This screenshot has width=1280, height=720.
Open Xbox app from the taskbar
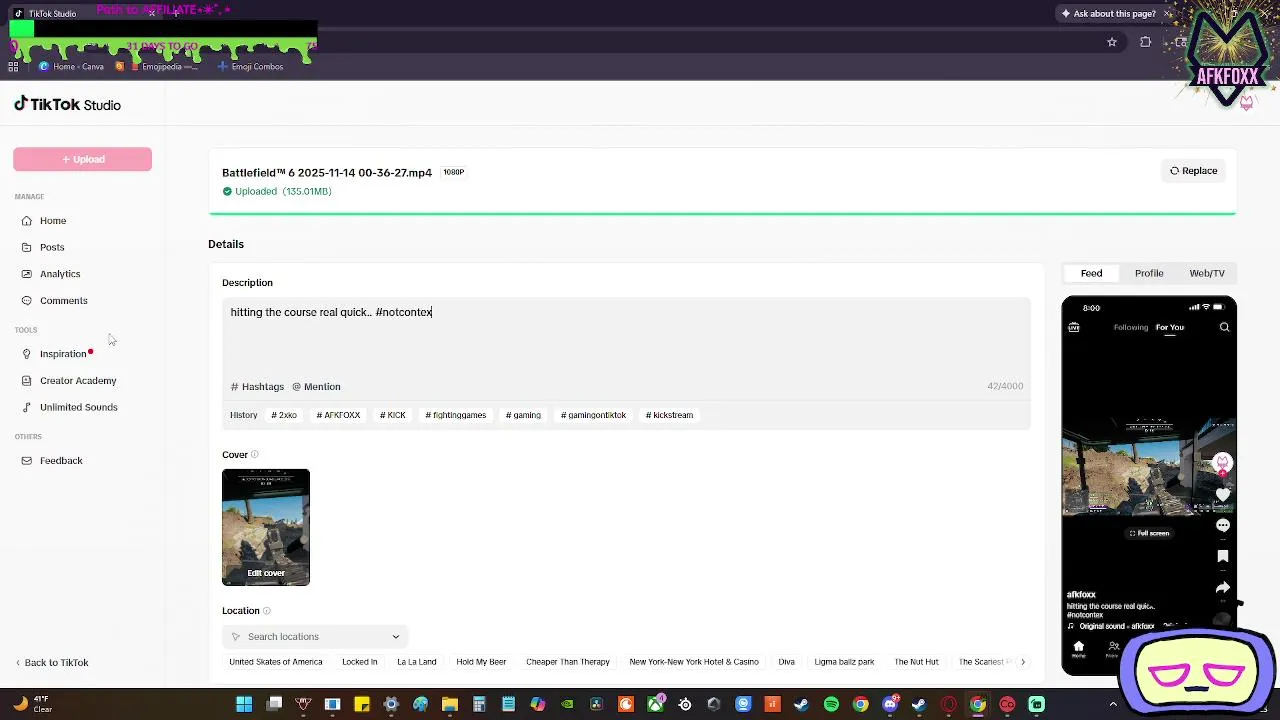[655, 704]
